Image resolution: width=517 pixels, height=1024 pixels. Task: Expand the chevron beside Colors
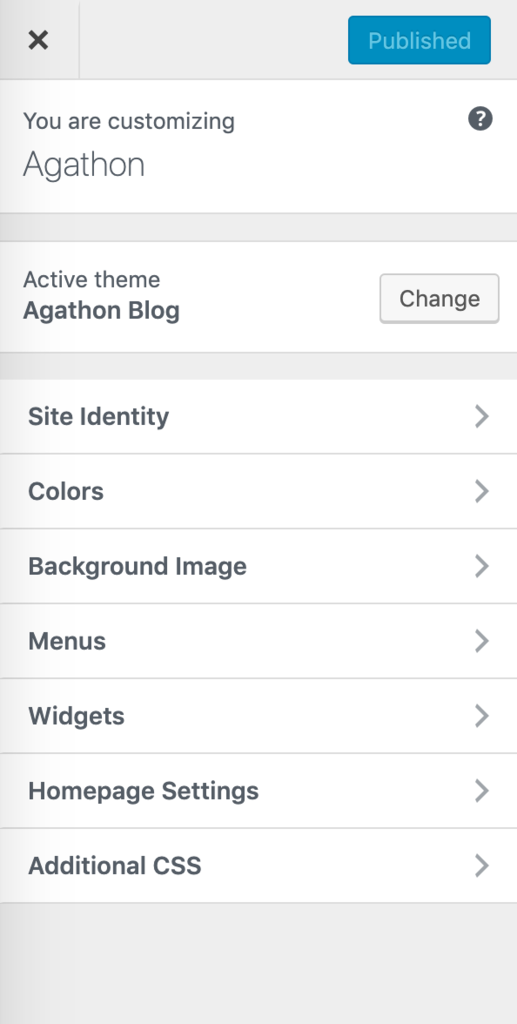(x=482, y=491)
